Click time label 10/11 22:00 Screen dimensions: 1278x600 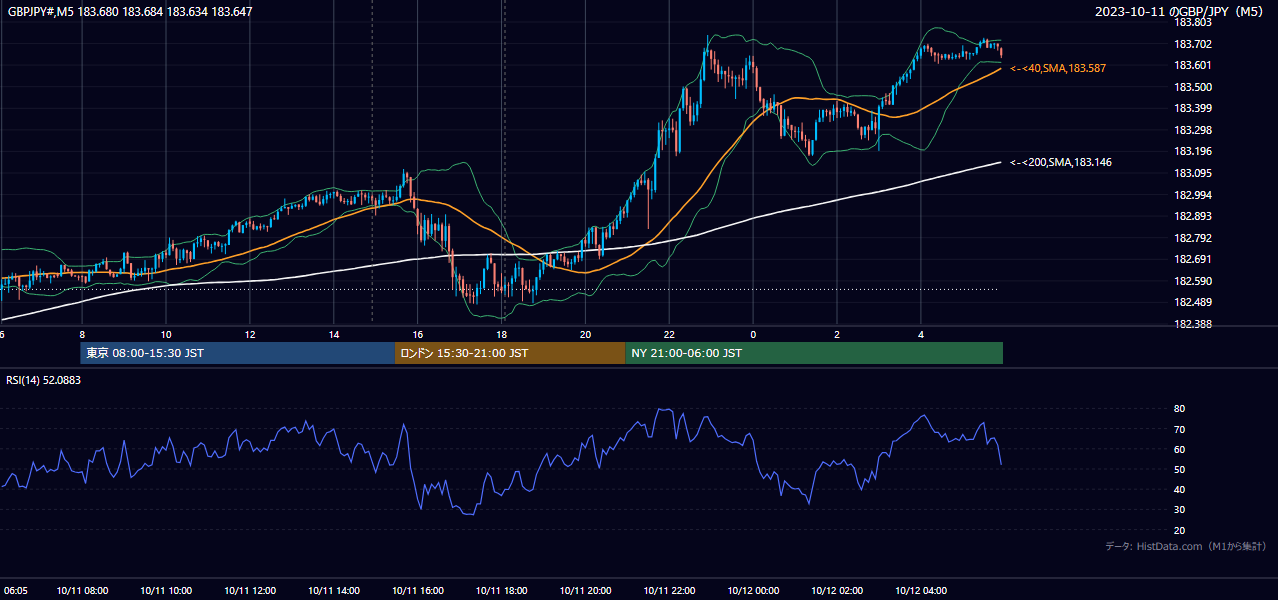click(x=670, y=591)
